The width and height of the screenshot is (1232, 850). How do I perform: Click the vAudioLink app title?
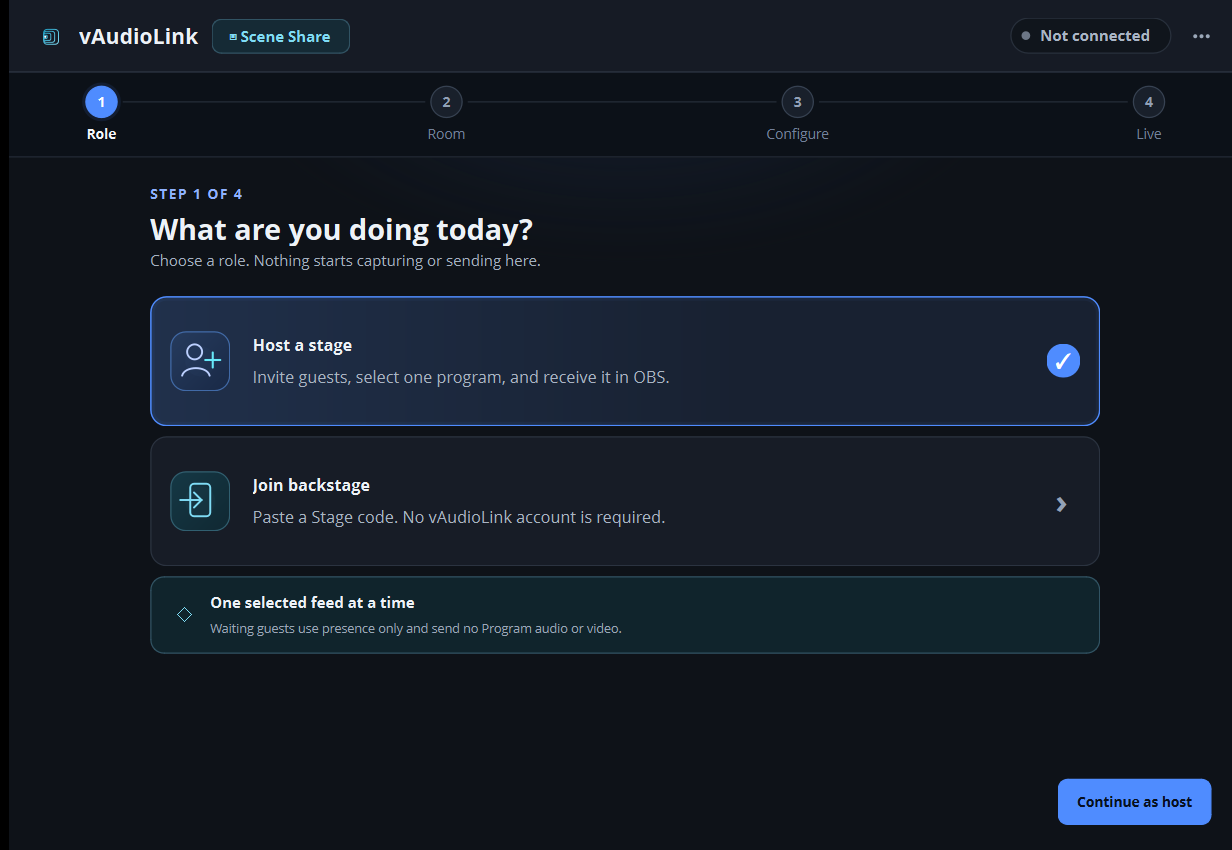[138, 37]
